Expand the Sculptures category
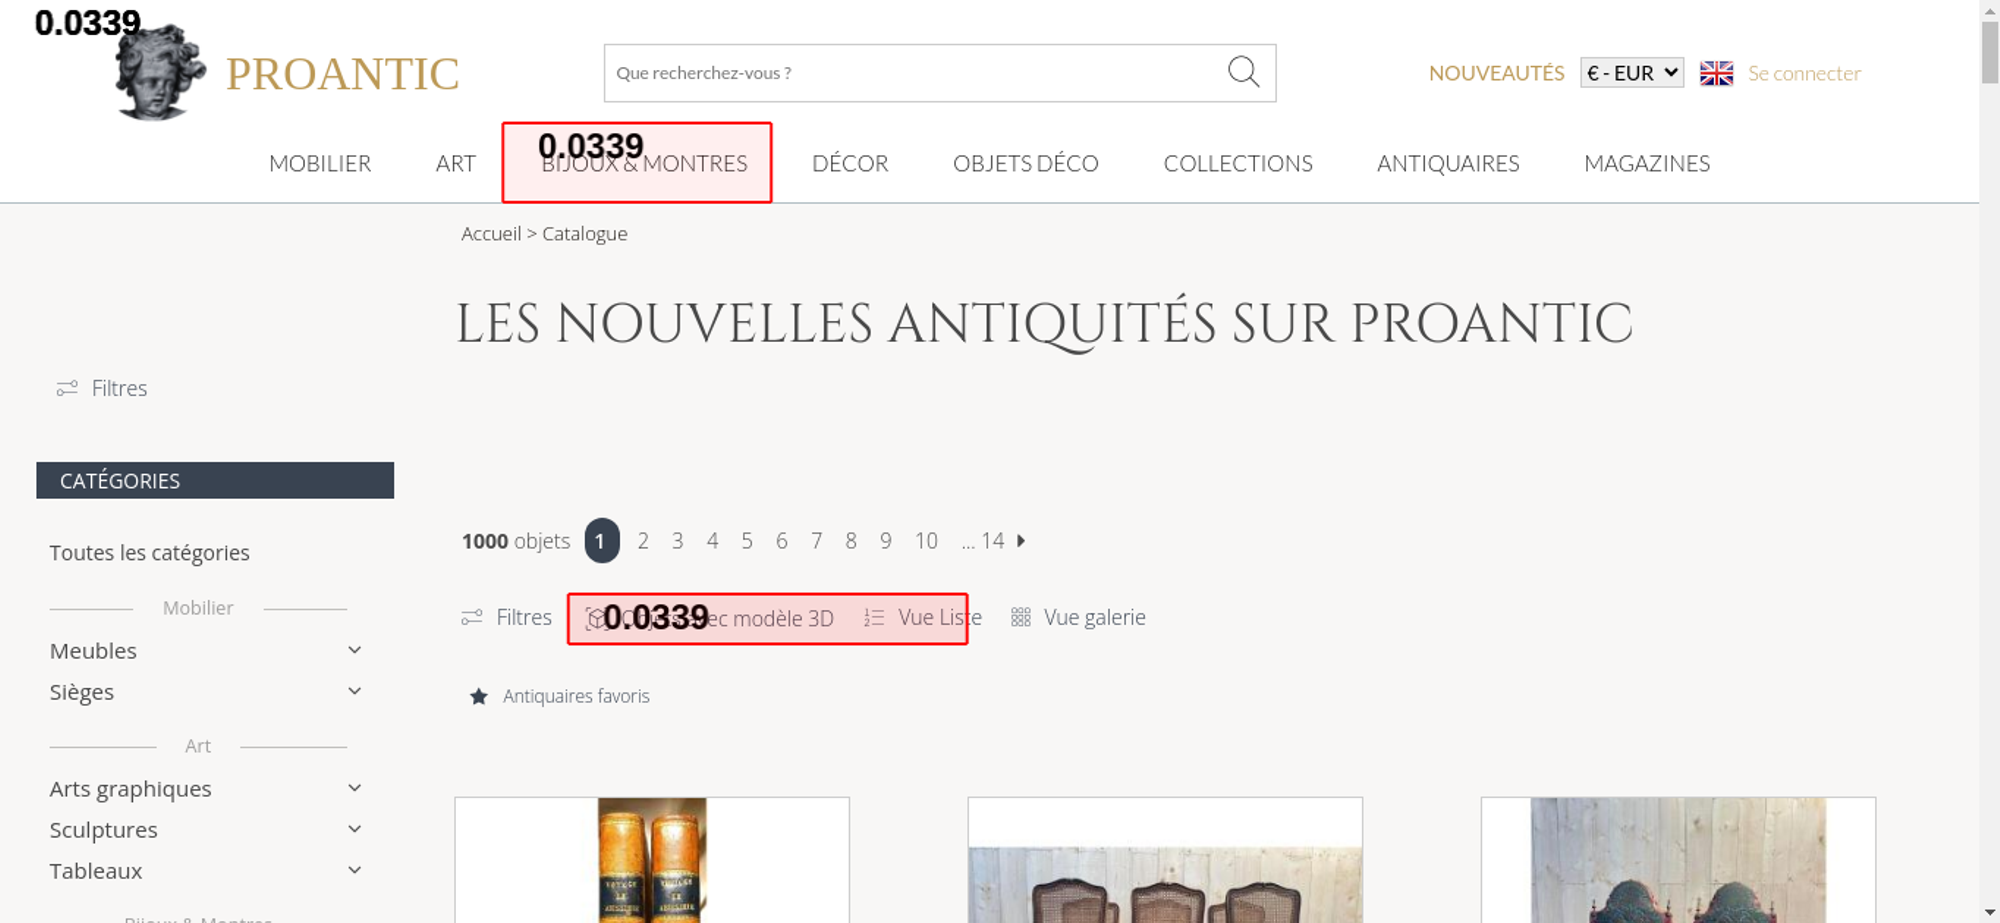 pyautogui.click(x=354, y=830)
